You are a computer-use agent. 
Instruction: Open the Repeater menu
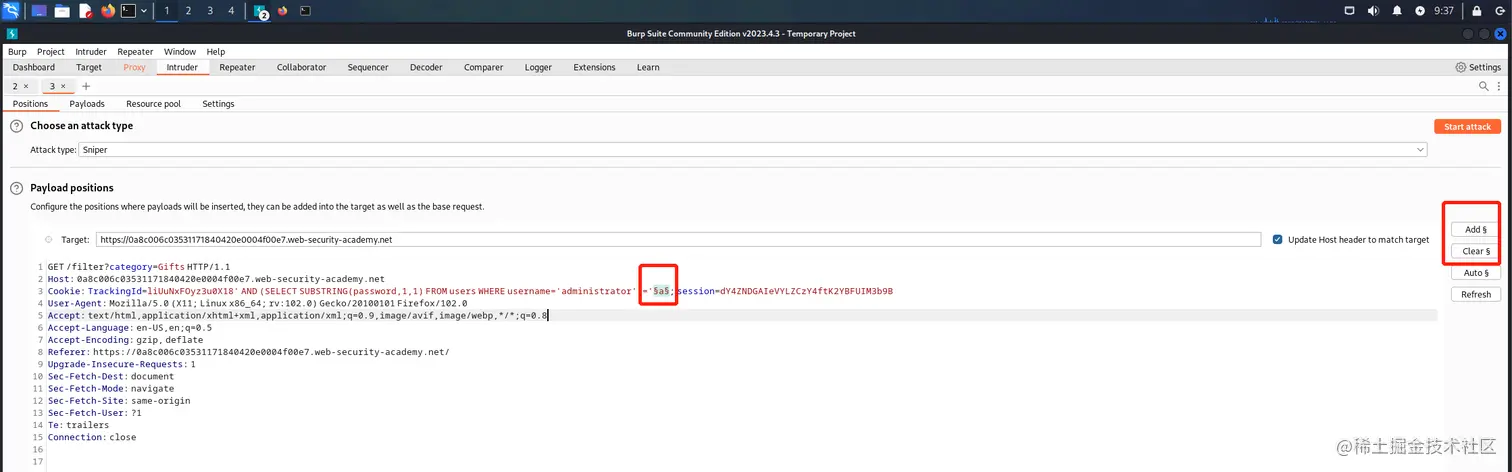click(135, 51)
